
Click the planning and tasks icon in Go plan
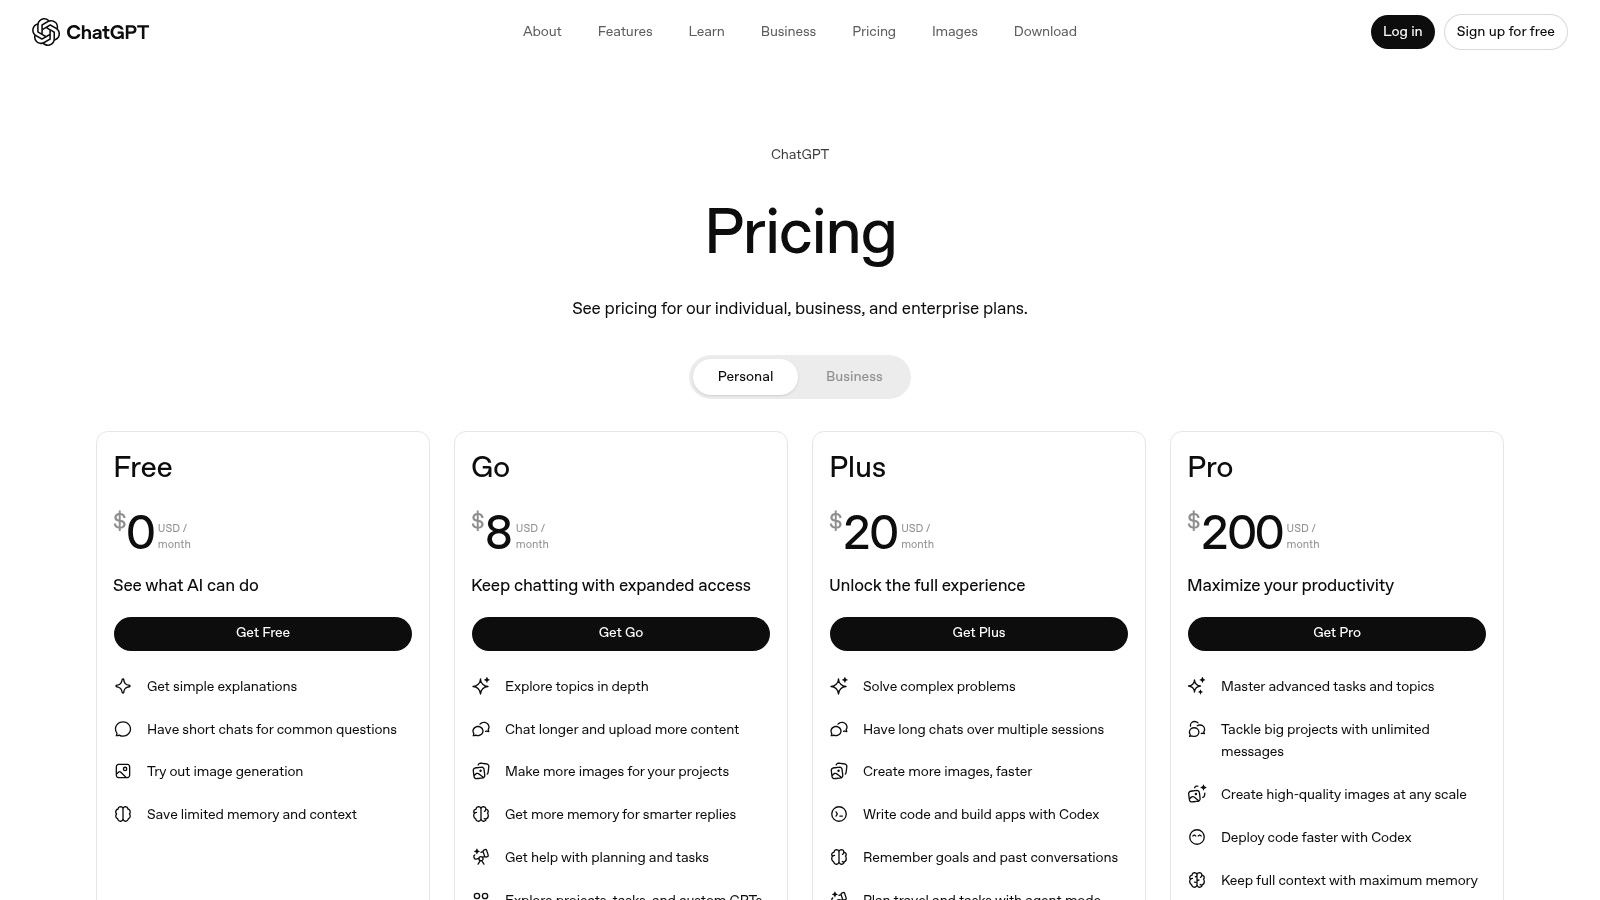point(481,857)
